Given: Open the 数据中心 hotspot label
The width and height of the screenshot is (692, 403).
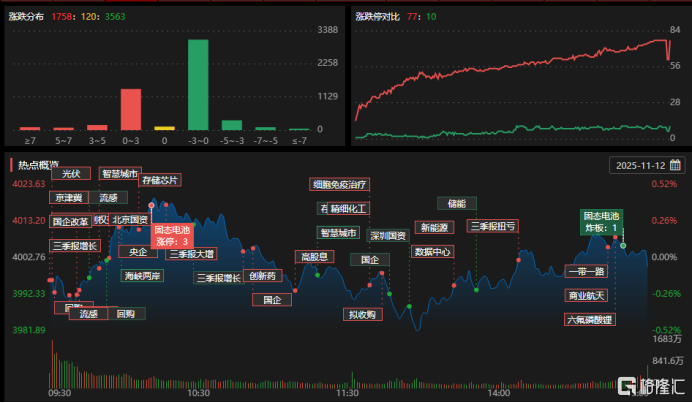Looking at the screenshot, I should [432, 252].
